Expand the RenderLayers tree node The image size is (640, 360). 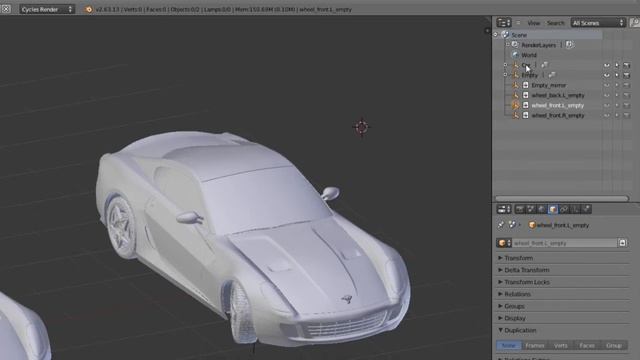pyautogui.click(x=508, y=45)
